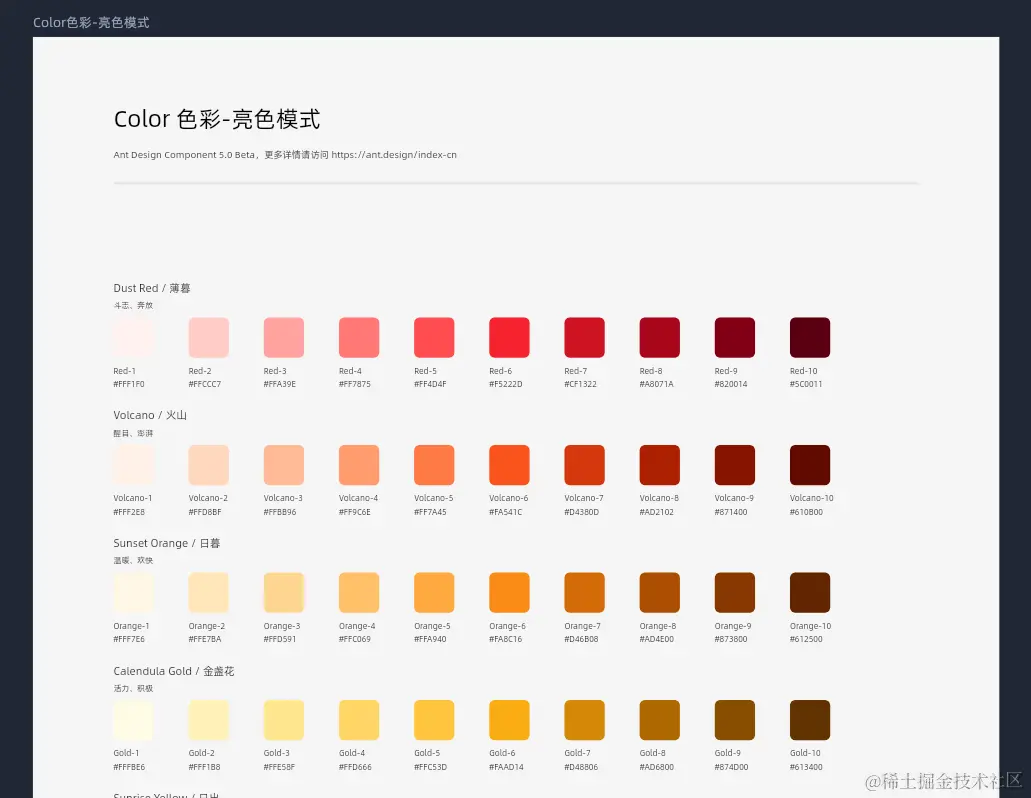
Task: Click the Gold-7 swatch
Action: tap(585, 720)
